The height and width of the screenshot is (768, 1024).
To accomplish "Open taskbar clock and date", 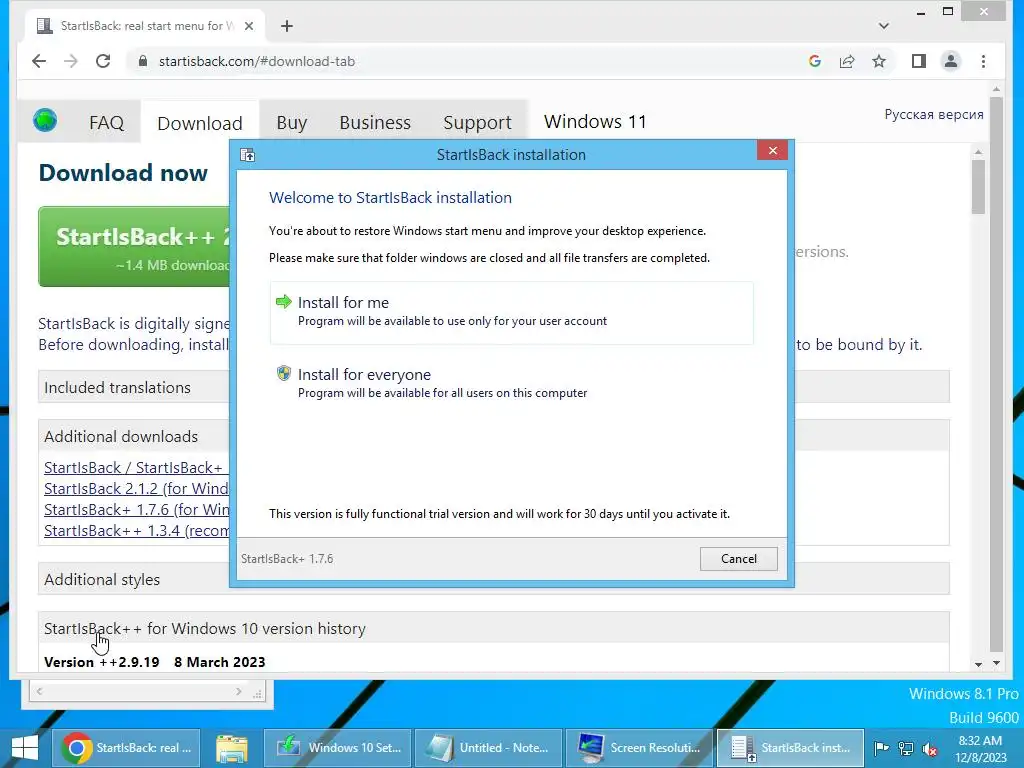I will pyautogui.click(x=980, y=748).
